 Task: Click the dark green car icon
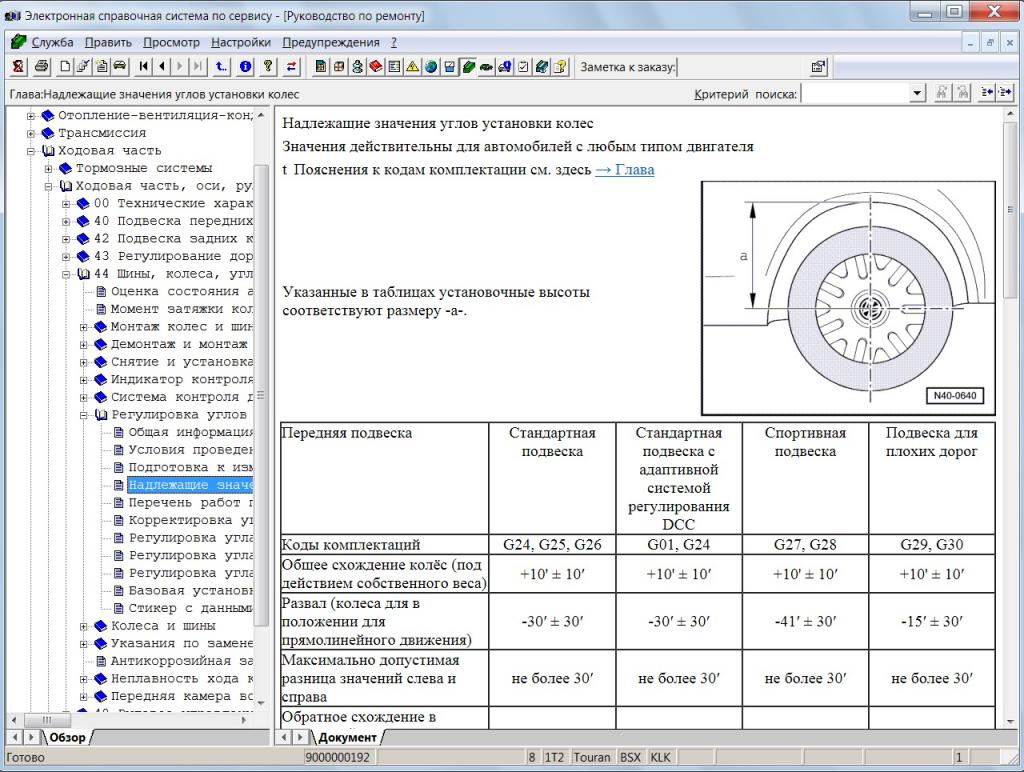[x=487, y=66]
